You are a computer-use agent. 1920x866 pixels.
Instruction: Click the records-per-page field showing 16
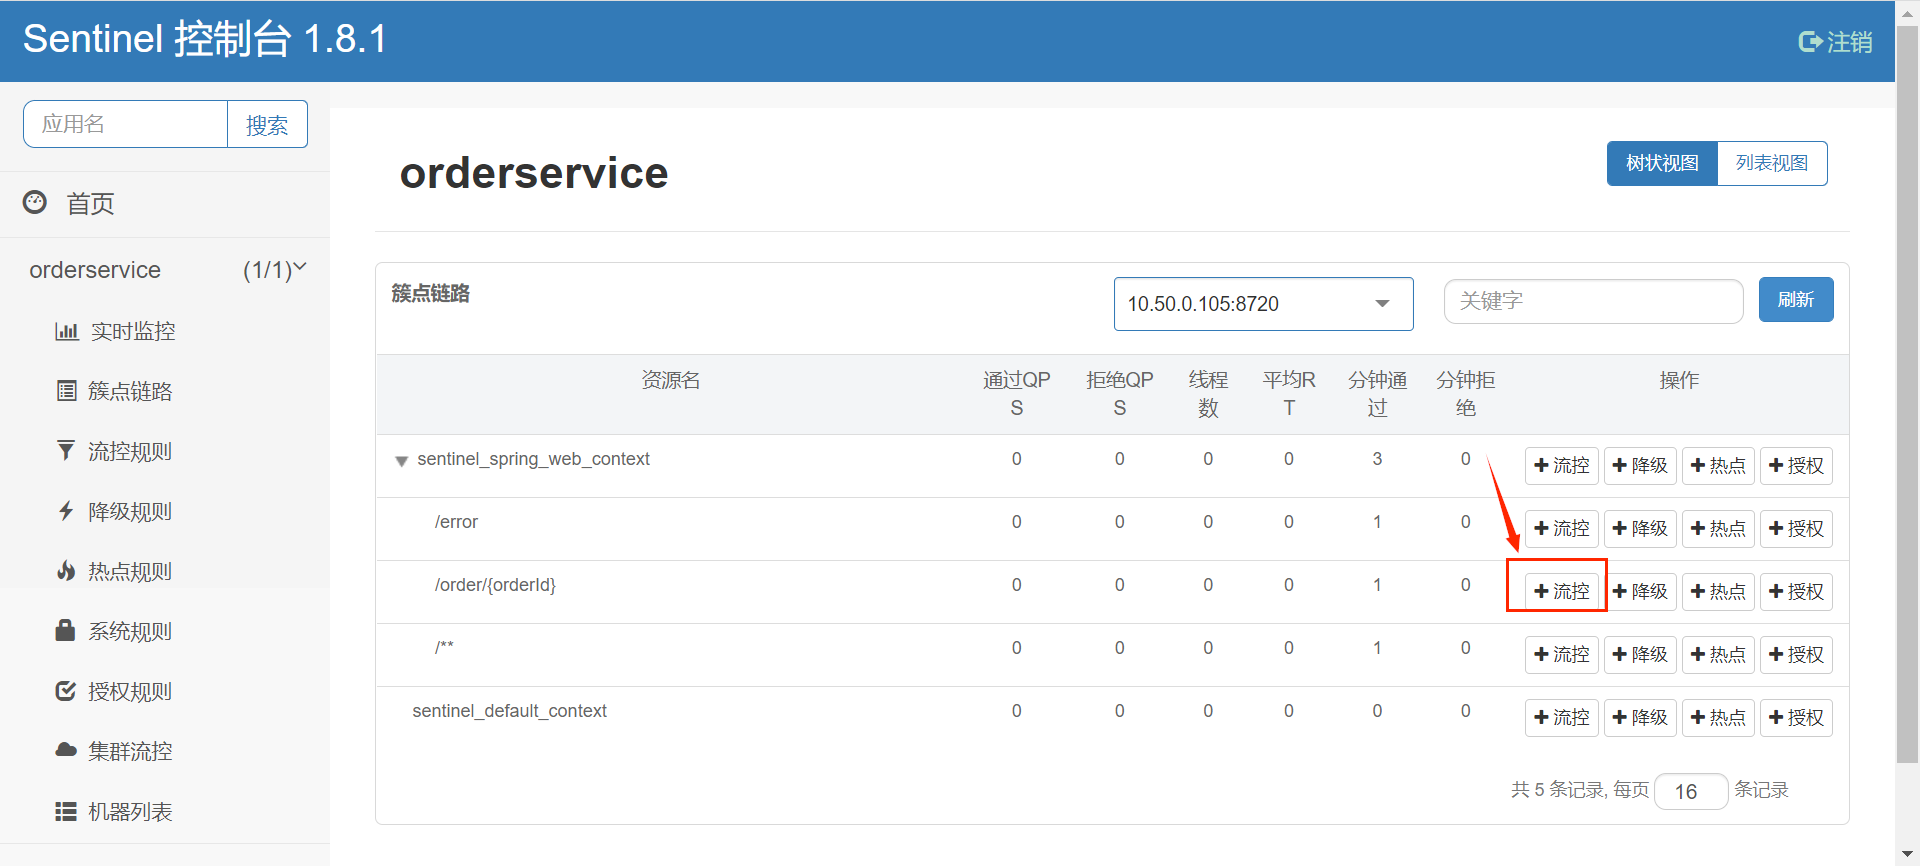click(x=1691, y=791)
